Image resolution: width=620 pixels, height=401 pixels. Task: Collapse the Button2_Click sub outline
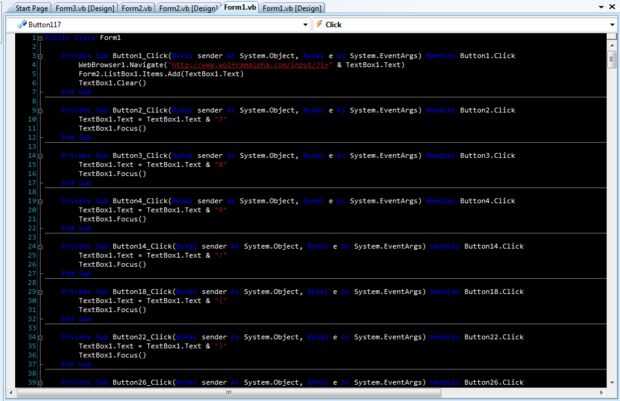pos(40,111)
